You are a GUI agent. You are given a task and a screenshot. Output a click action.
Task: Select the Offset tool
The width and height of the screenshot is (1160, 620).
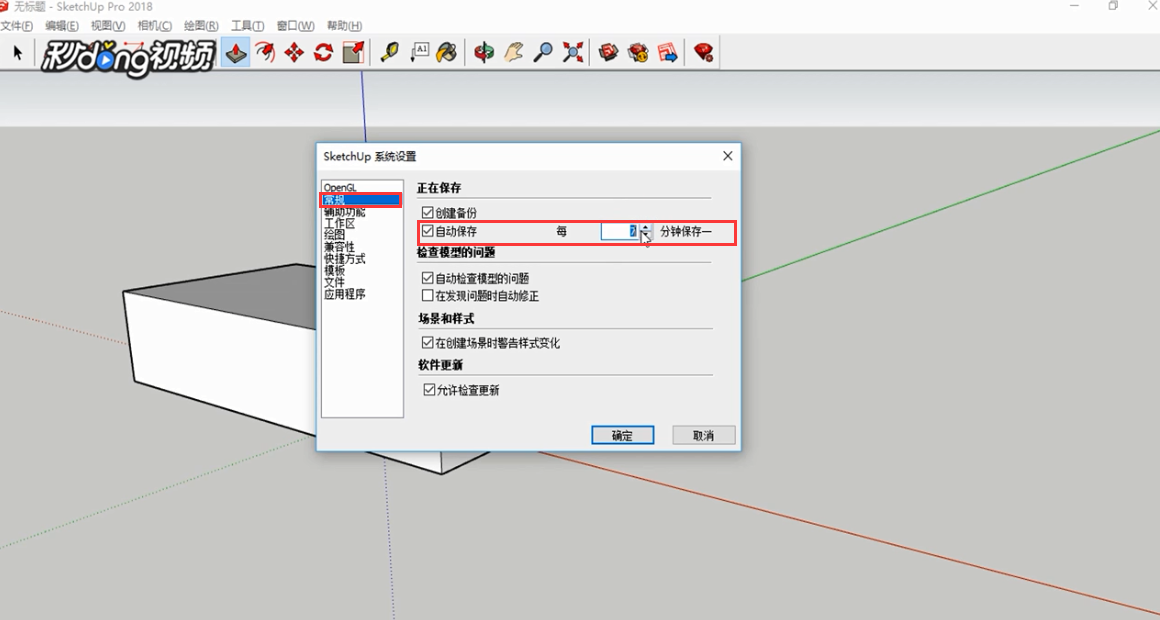(x=265, y=53)
